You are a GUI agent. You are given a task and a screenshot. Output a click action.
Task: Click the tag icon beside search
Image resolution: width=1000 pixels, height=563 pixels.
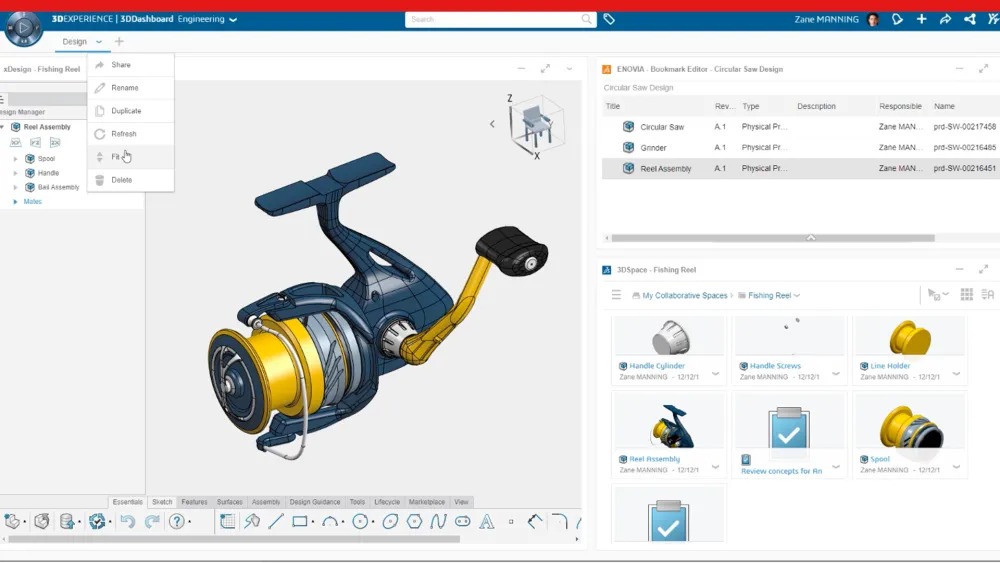609,19
